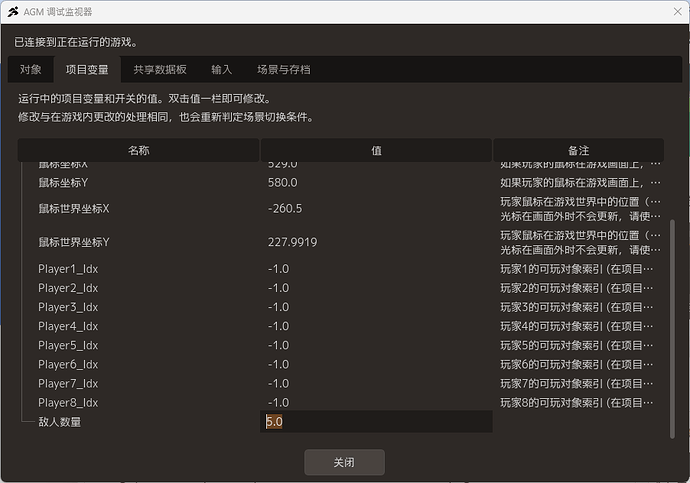Click the 鼠标坐标Y remark text
The height and width of the screenshot is (483, 690).
coord(580,183)
